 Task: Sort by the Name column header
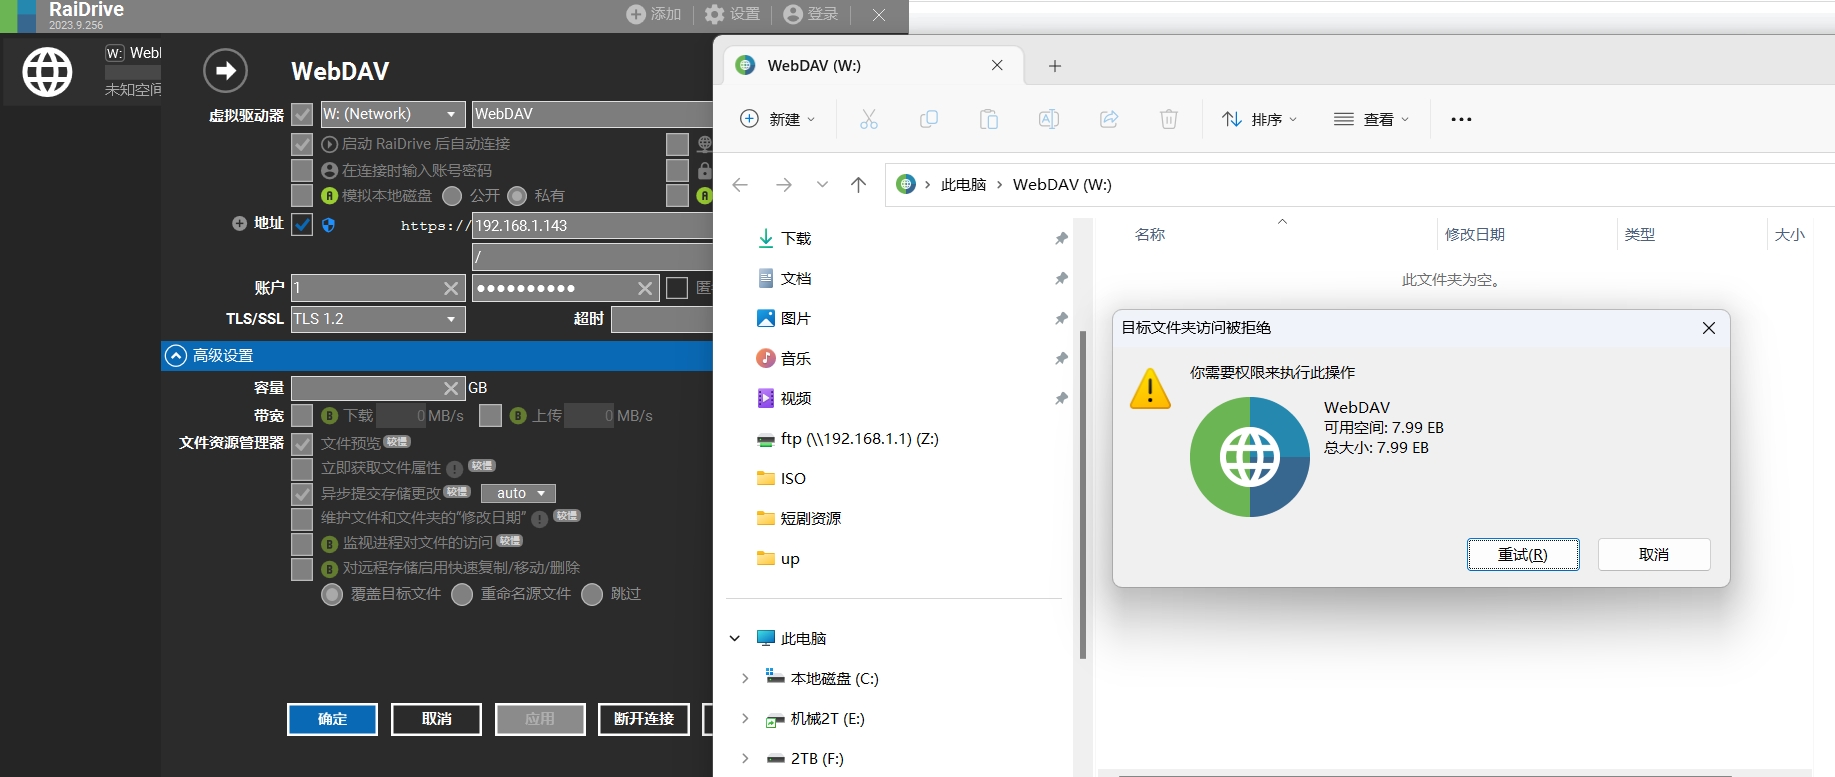(x=1150, y=234)
